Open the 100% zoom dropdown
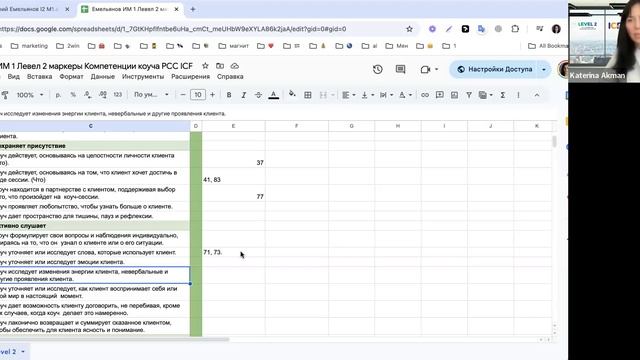Image resolution: width=640 pixels, height=360 pixels. (29, 95)
